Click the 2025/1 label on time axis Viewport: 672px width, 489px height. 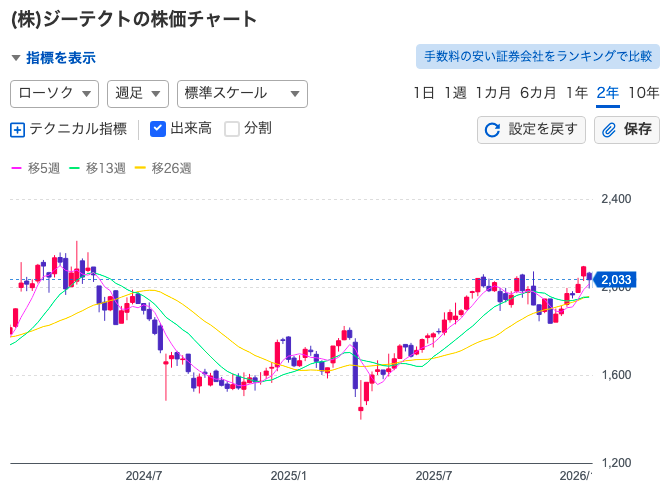click(290, 475)
